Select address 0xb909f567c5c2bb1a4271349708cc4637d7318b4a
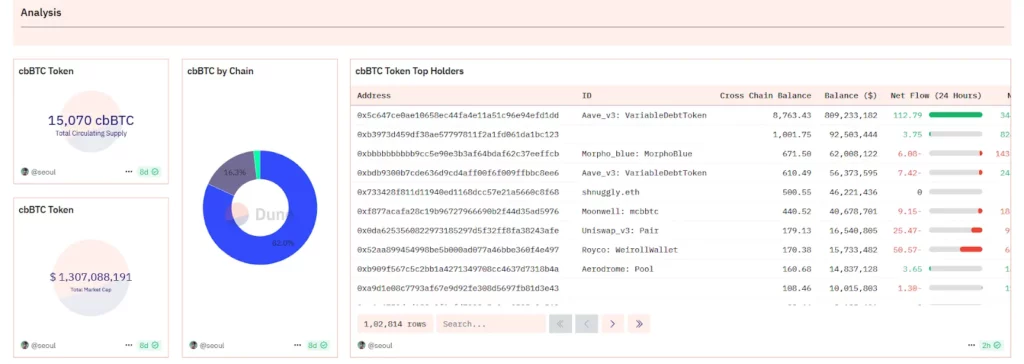The width and height of the screenshot is (1024, 364). click(x=458, y=269)
